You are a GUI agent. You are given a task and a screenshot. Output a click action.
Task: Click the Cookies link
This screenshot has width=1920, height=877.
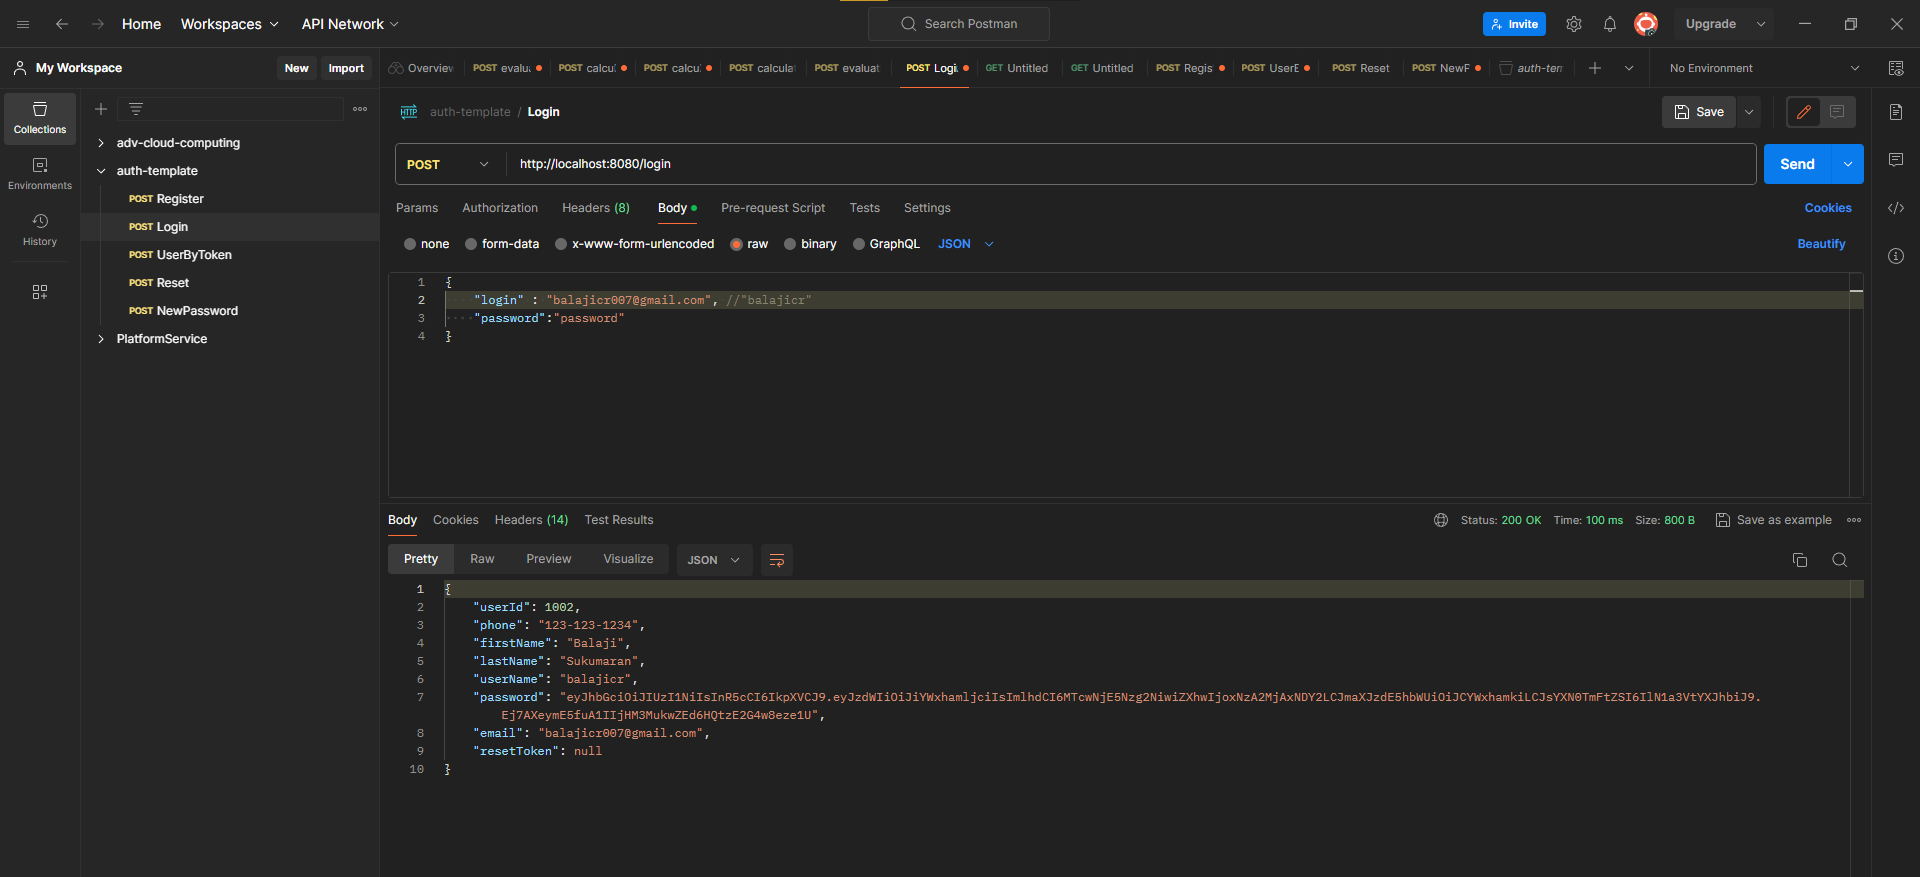pyautogui.click(x=1828, y=208)
